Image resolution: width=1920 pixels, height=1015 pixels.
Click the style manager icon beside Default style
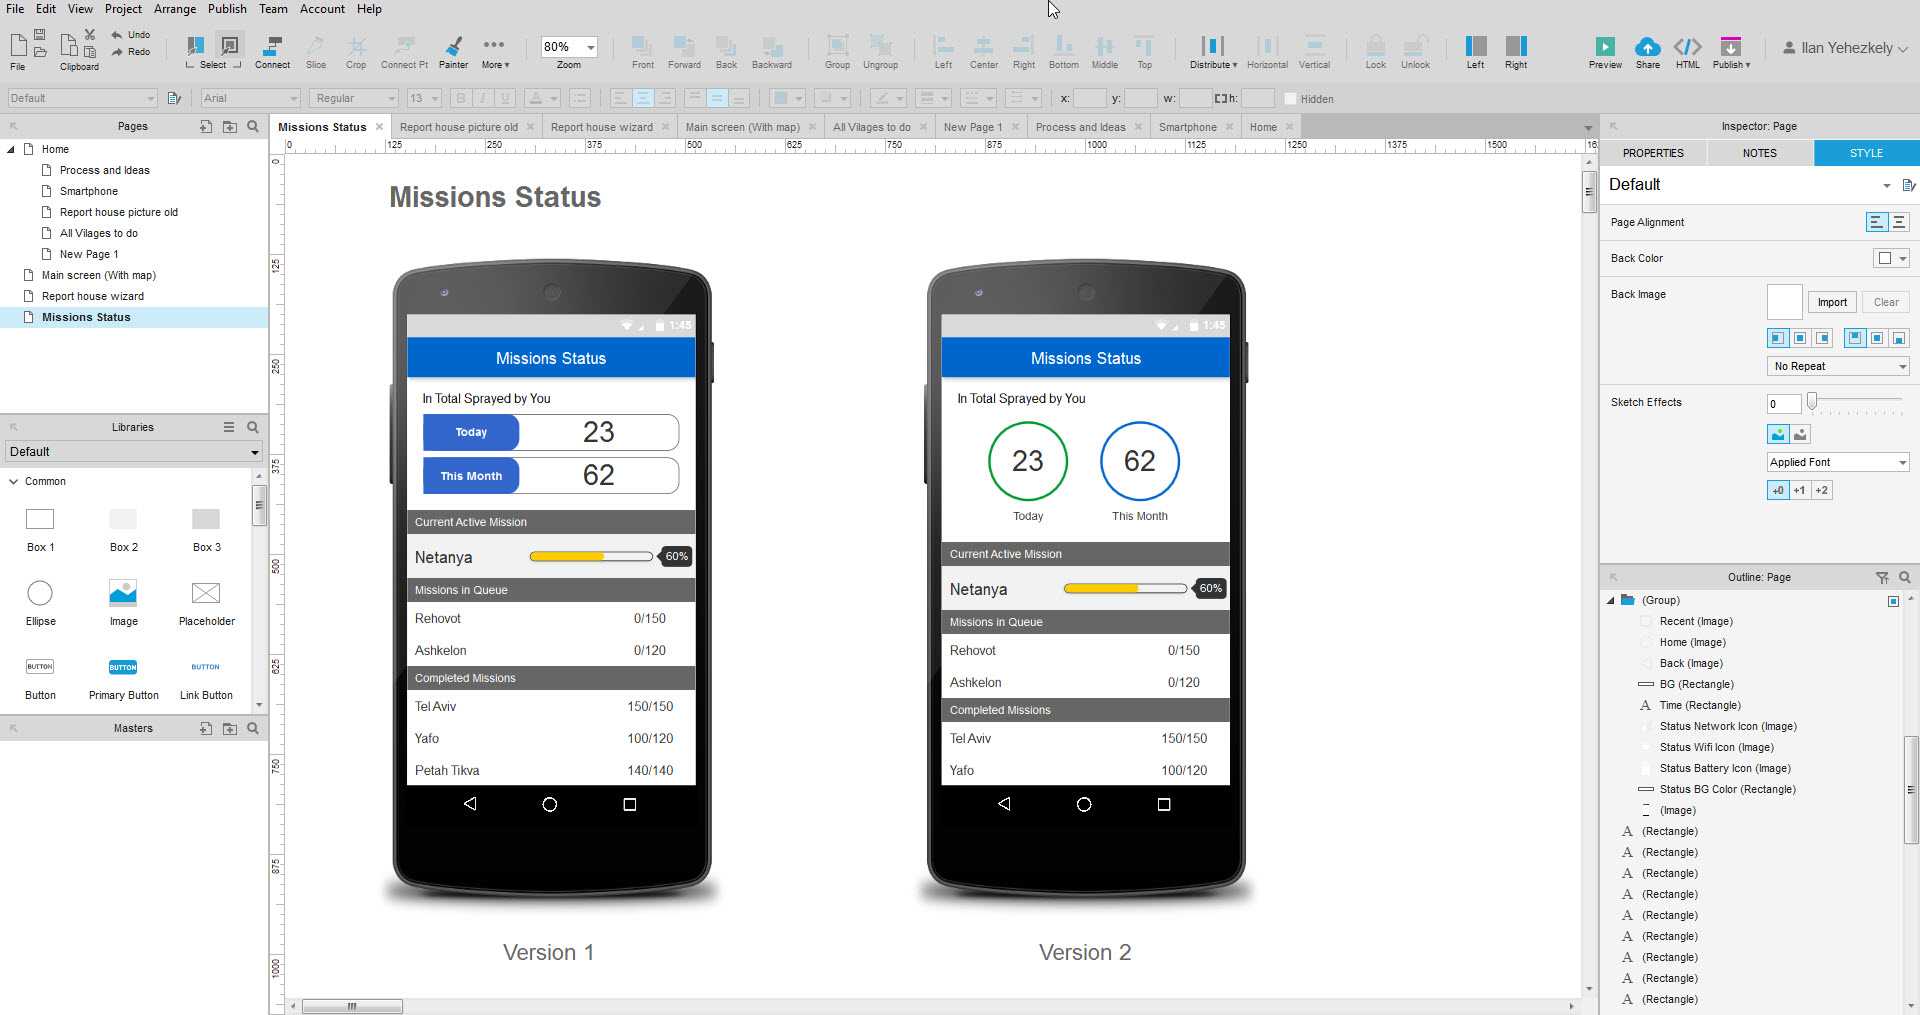(1908, 185)
